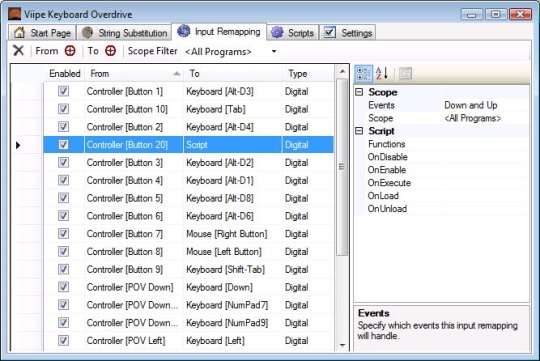The width and height of the screenshot is (540, 361).
Task: Click the Keyboard [Left] cell
Action: [233, 340]
